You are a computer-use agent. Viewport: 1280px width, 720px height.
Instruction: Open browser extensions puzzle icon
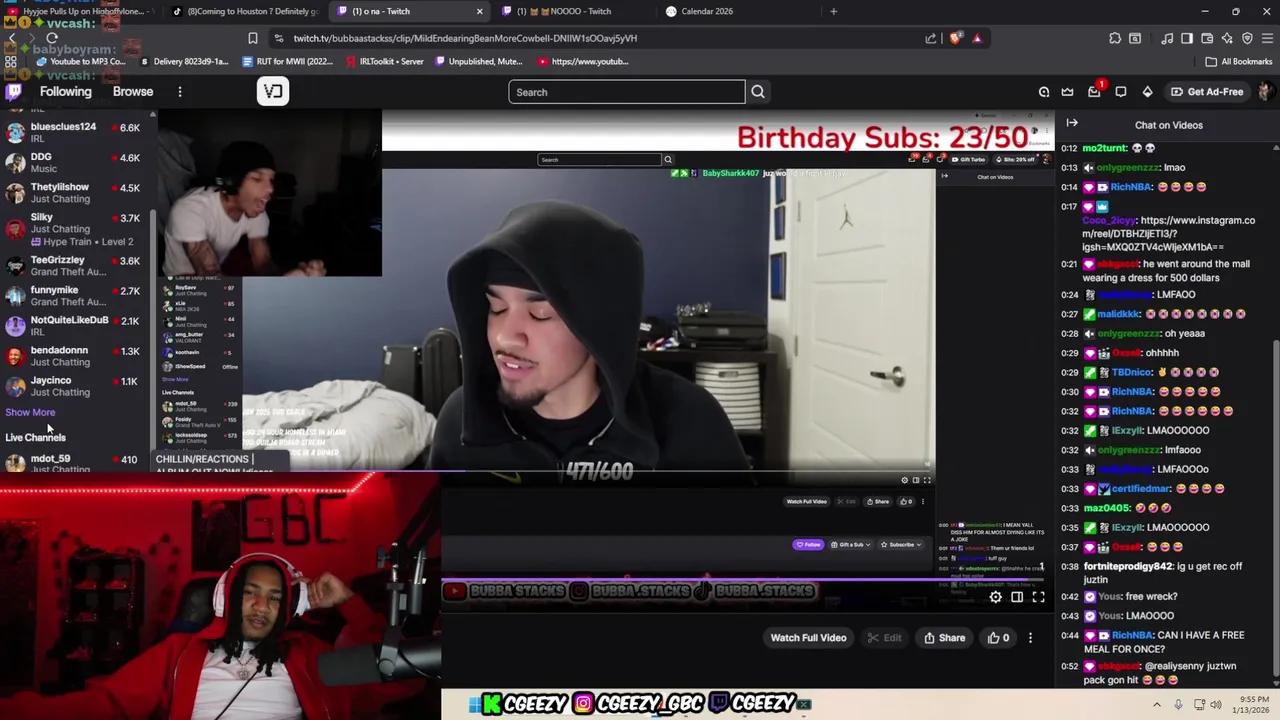pyautogui.click(x=1115, y=38)
